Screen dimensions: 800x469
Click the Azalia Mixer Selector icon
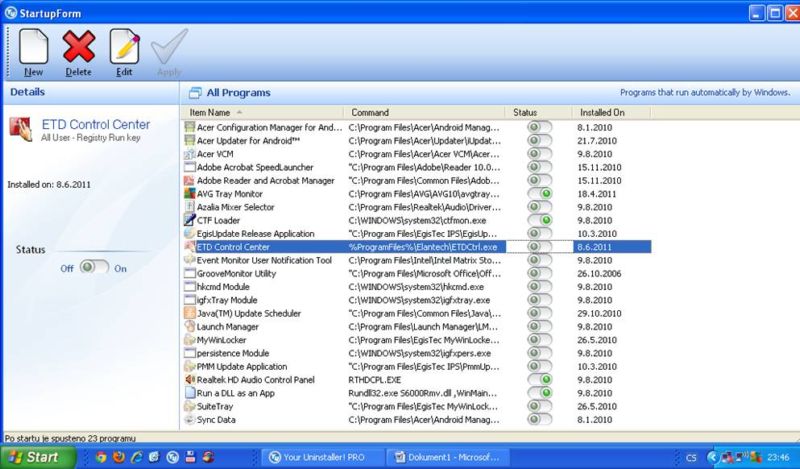(189, 207)
